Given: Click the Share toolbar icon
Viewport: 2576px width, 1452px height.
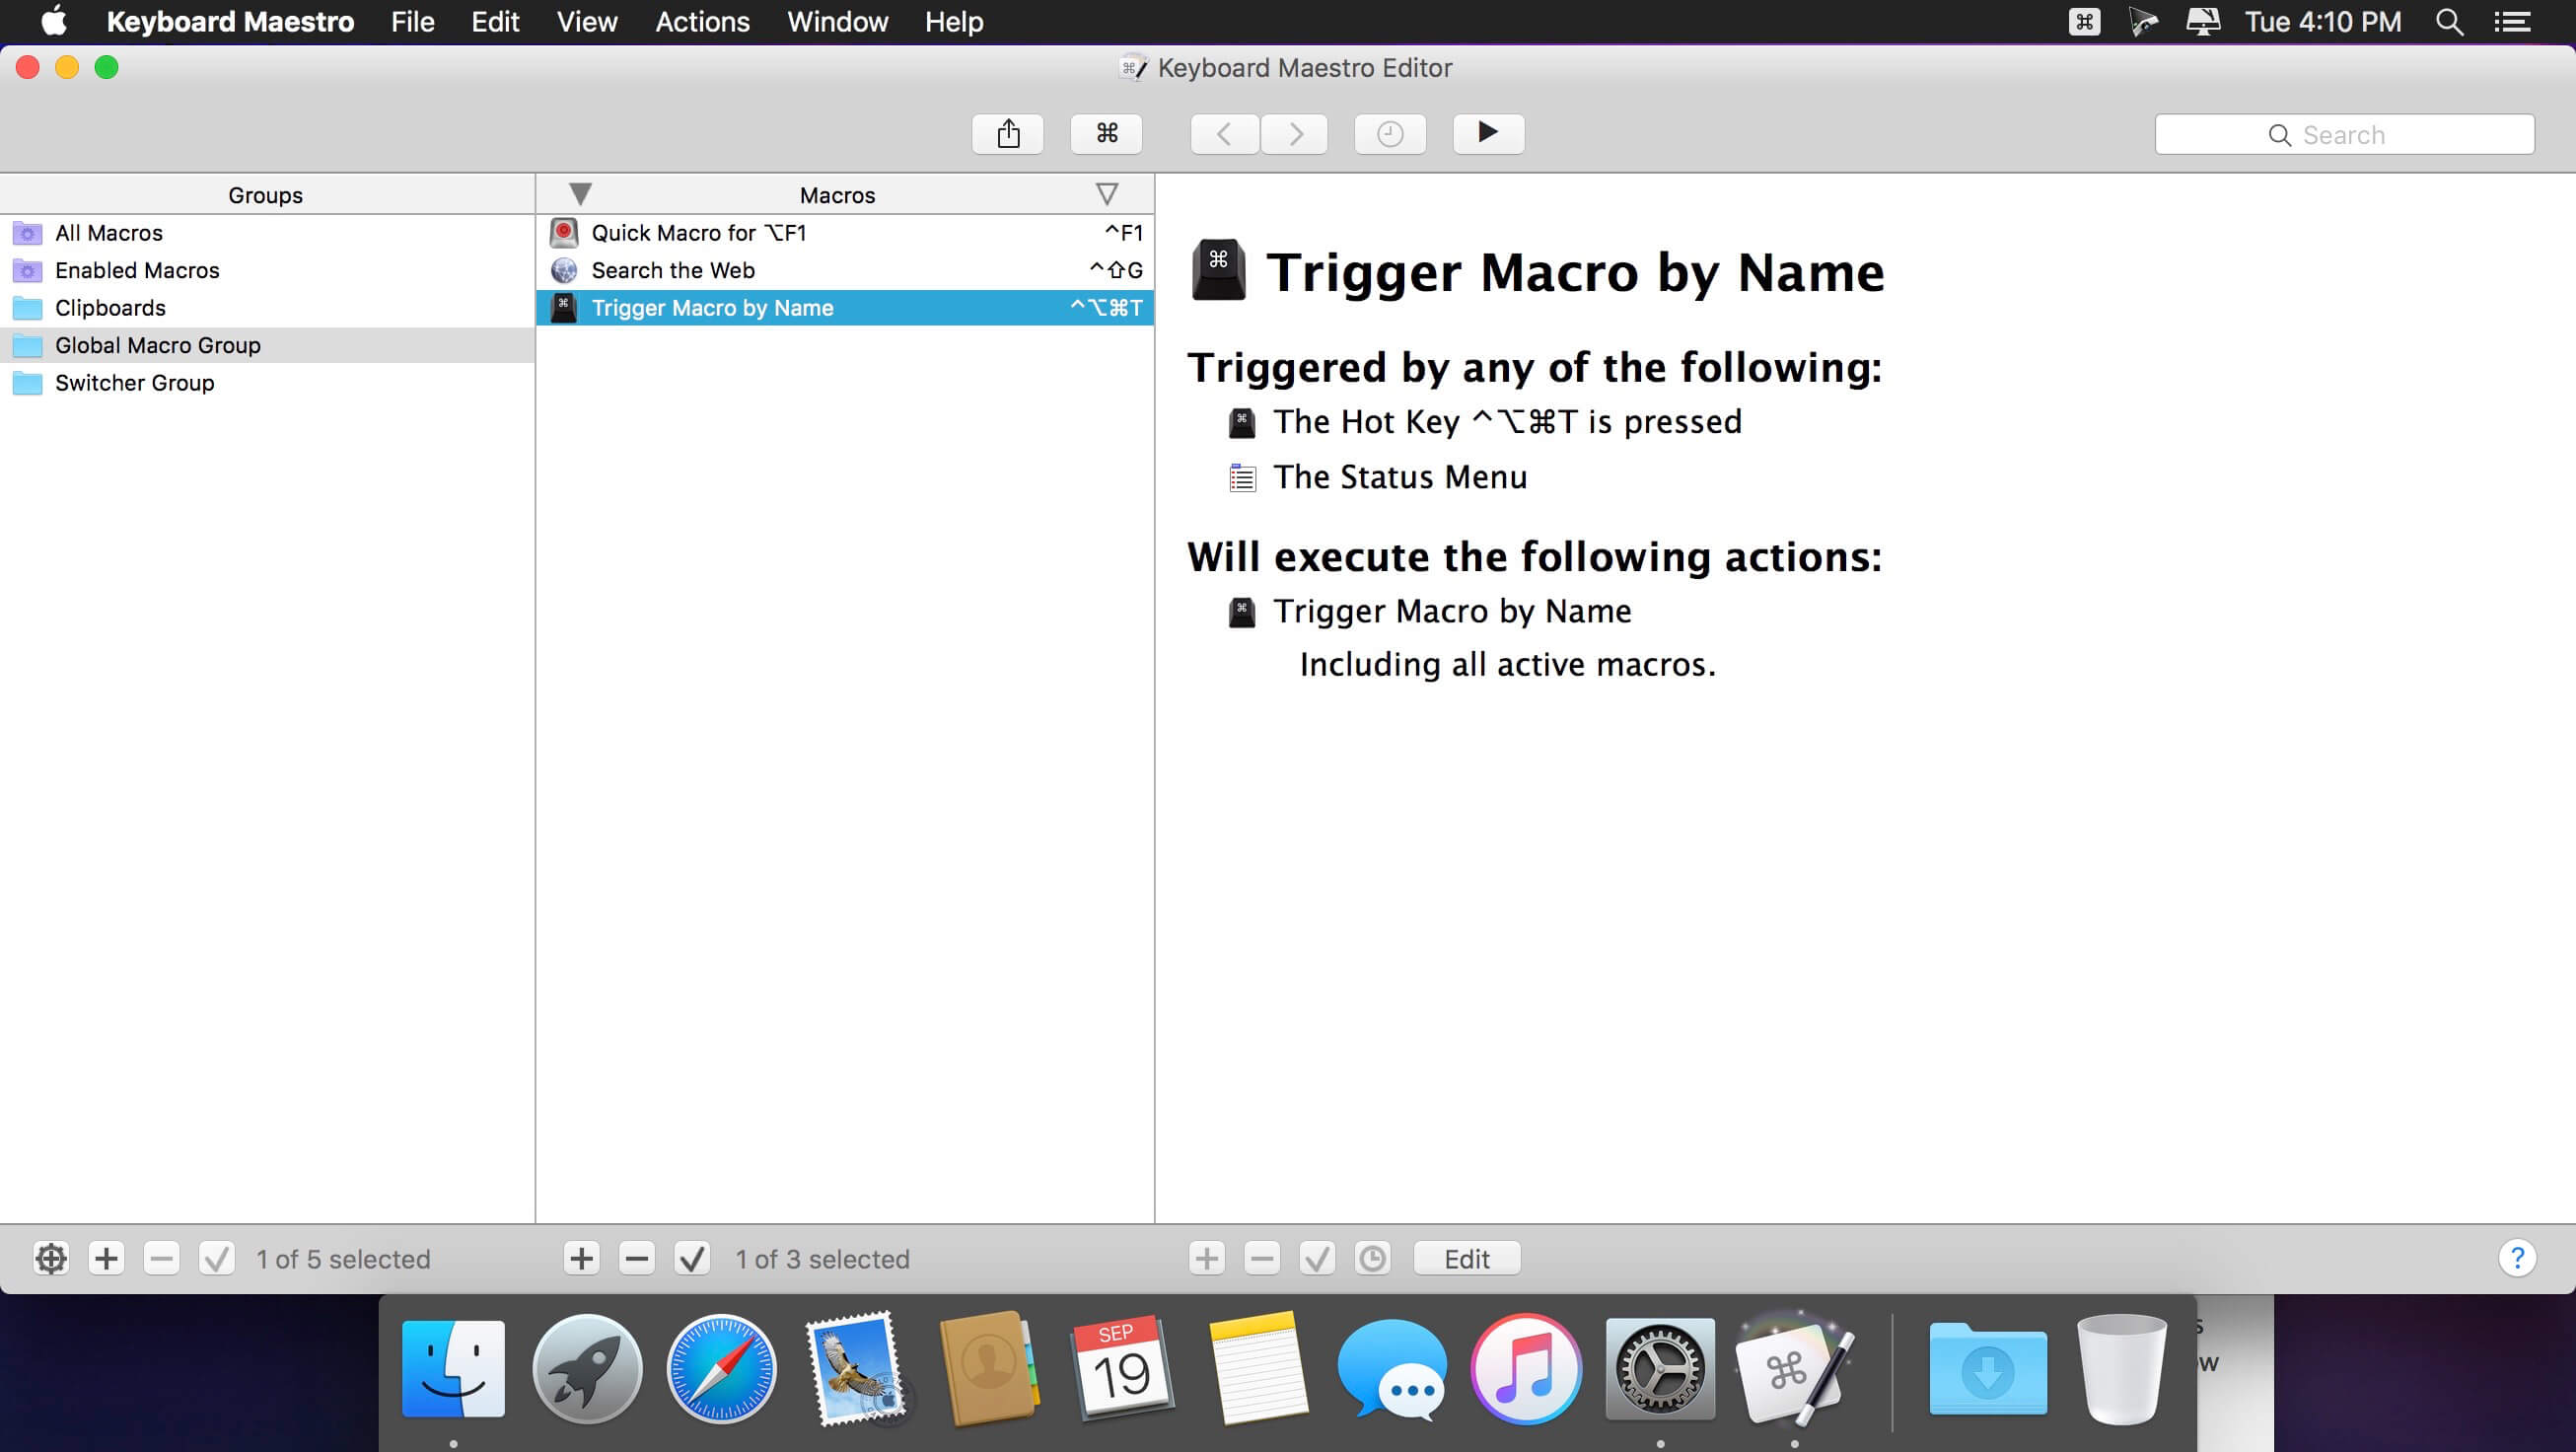Looking at the screenshot, I should (x=1008, y=134).
